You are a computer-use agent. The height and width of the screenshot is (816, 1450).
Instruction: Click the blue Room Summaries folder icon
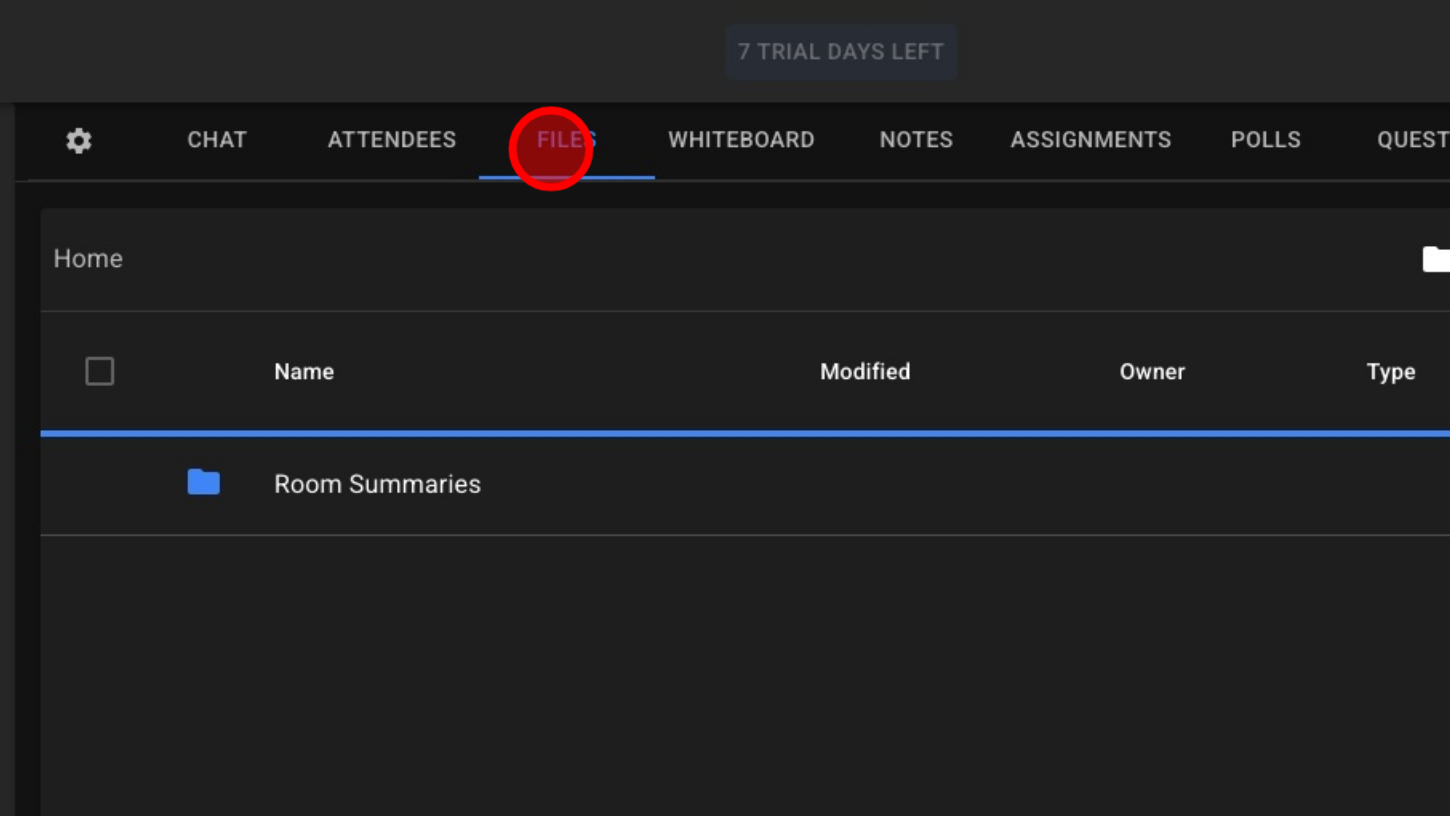tap(204, 483)
